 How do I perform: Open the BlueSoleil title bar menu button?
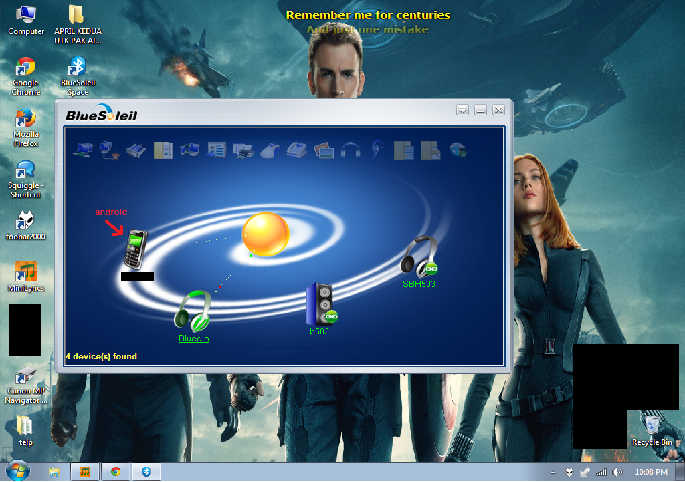(462, 110)
